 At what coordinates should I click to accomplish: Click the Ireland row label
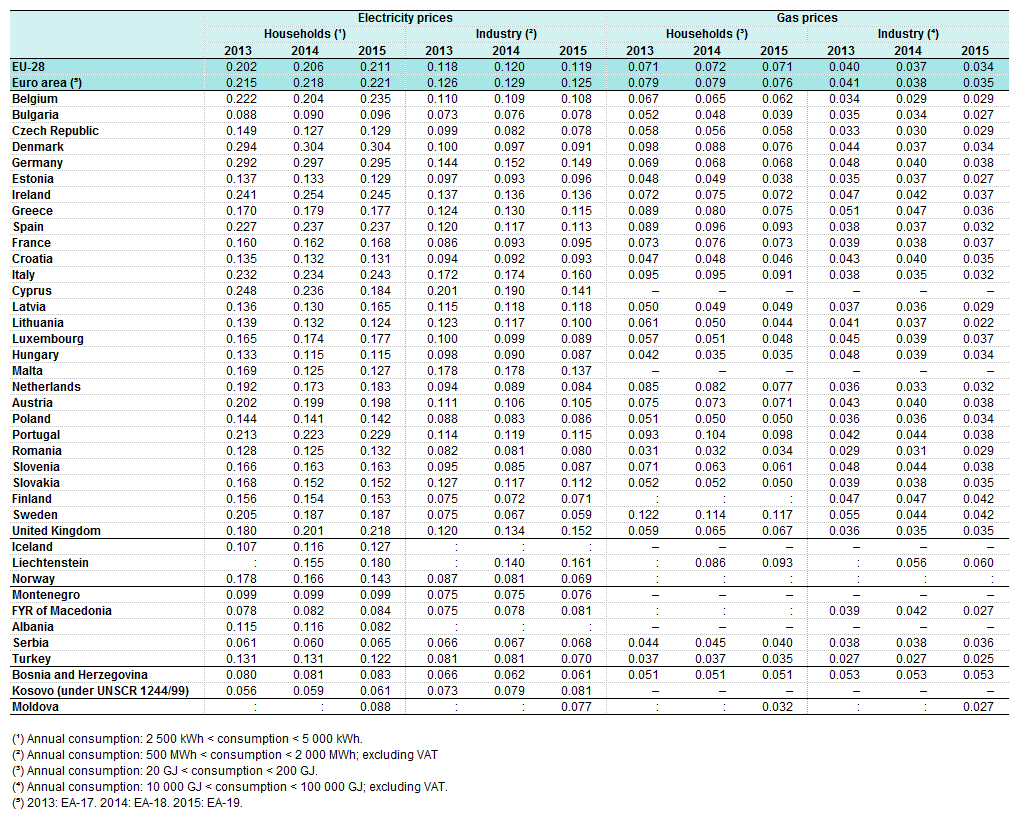tap(31, 195)
